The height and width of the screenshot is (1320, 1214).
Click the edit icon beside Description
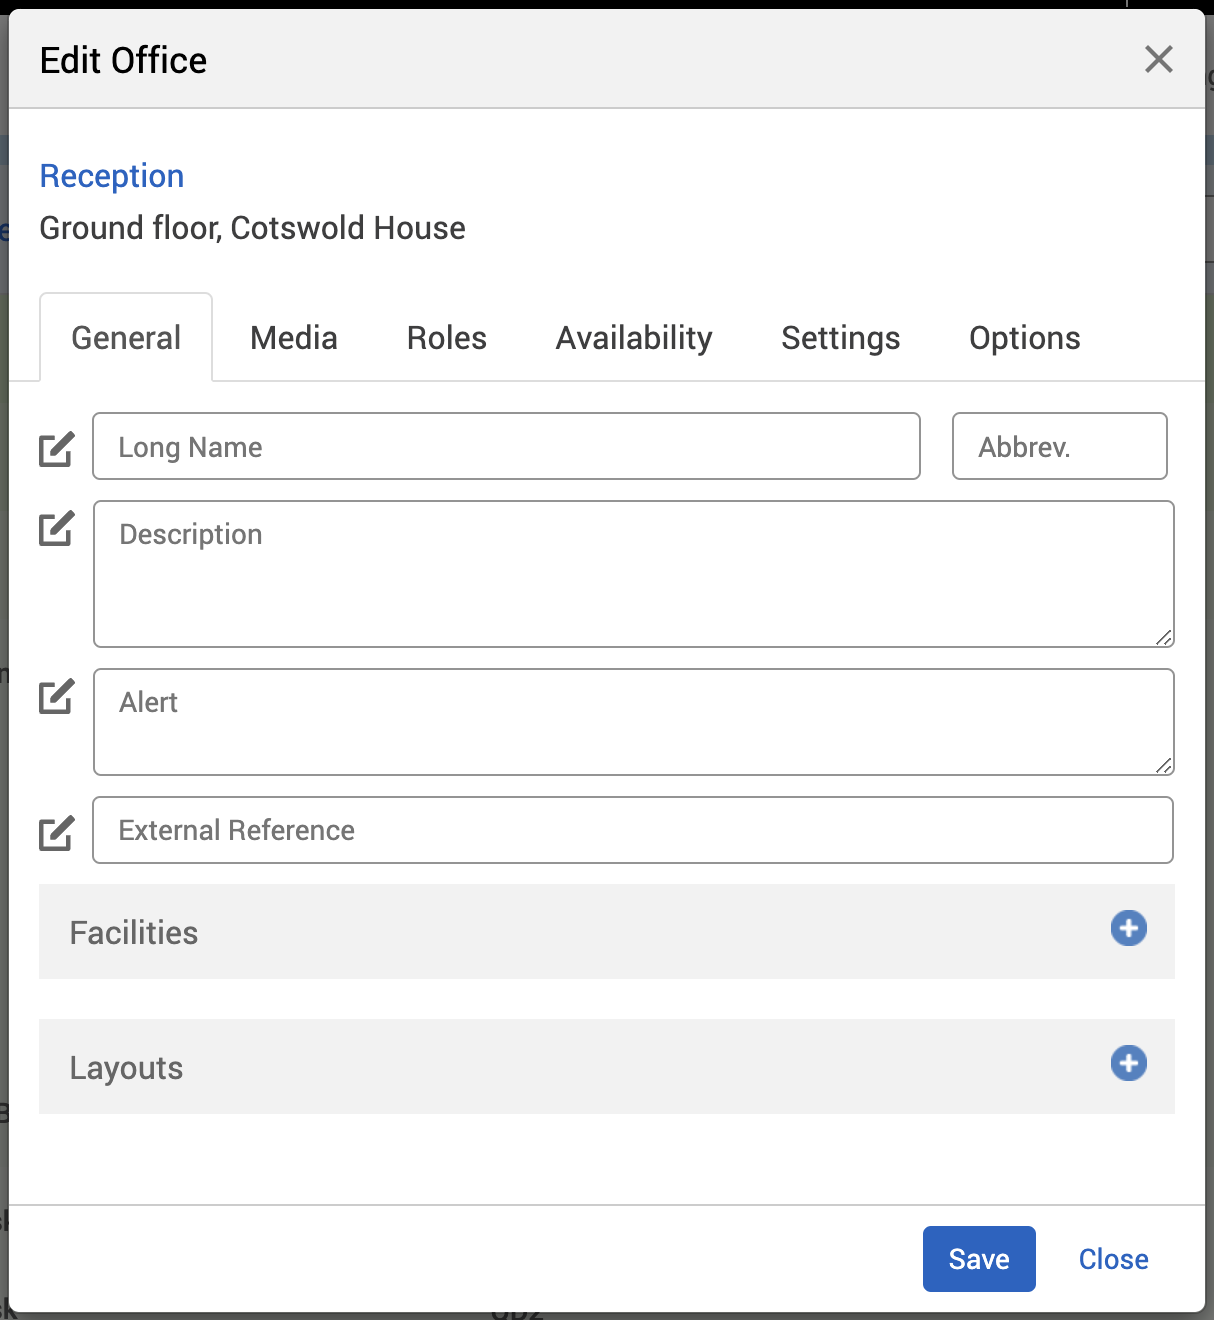point(57,529)
